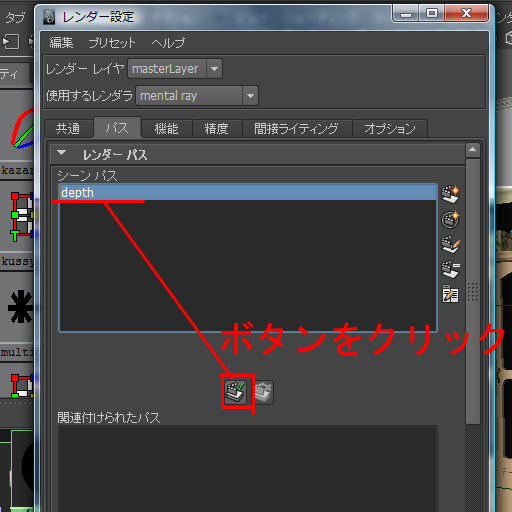Select the depth pass in scene passes list

pyautogui.click(x=247, y=193)
